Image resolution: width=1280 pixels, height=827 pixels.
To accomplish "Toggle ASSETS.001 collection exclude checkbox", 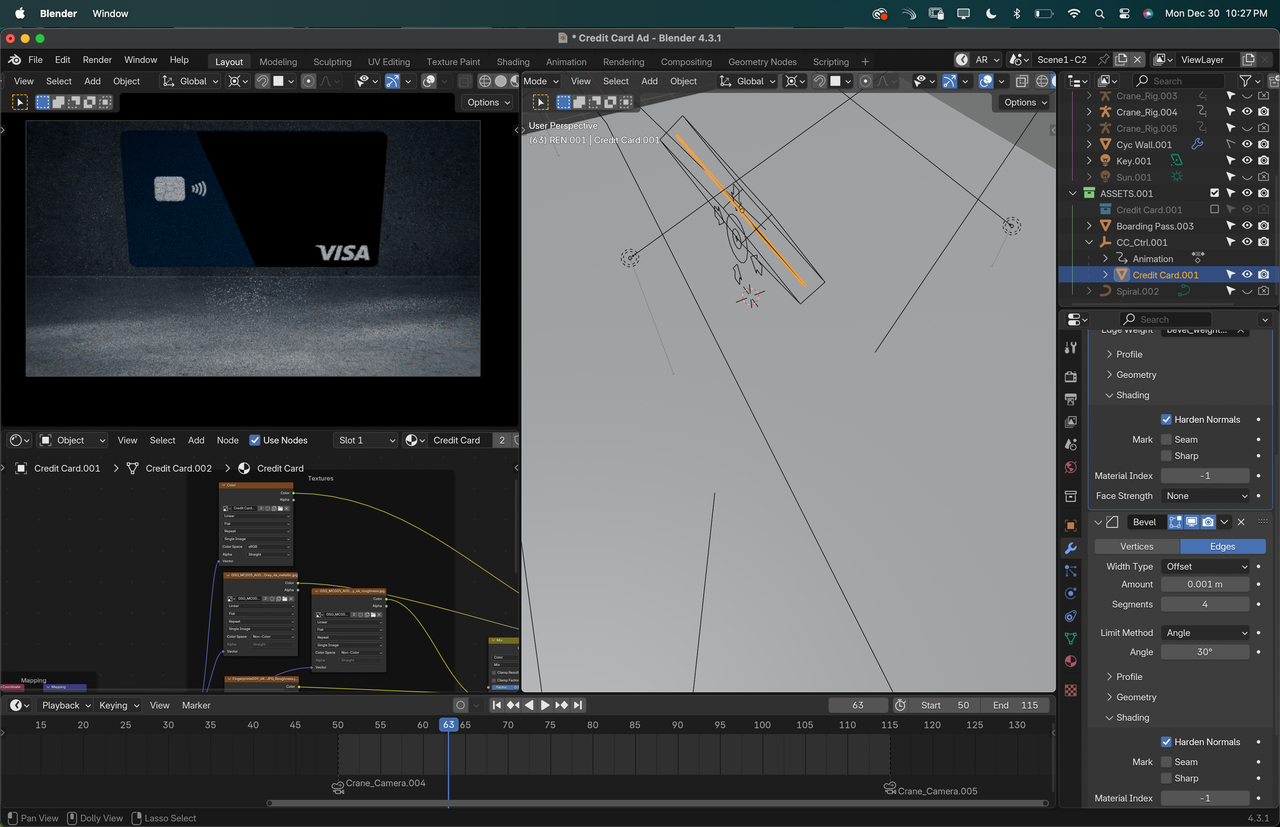I will click(x=1215, y=193).
